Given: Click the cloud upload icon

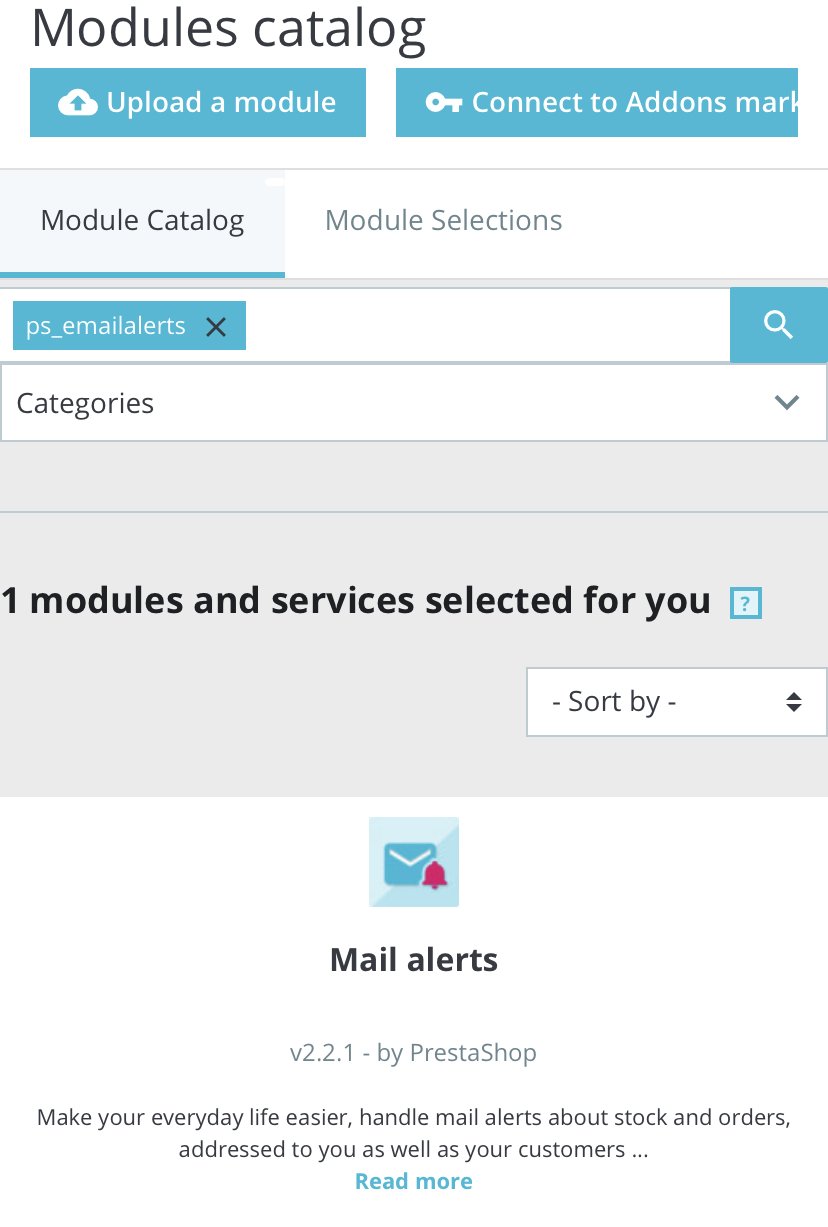Looking at the screenshot, I should click(78, 103).
